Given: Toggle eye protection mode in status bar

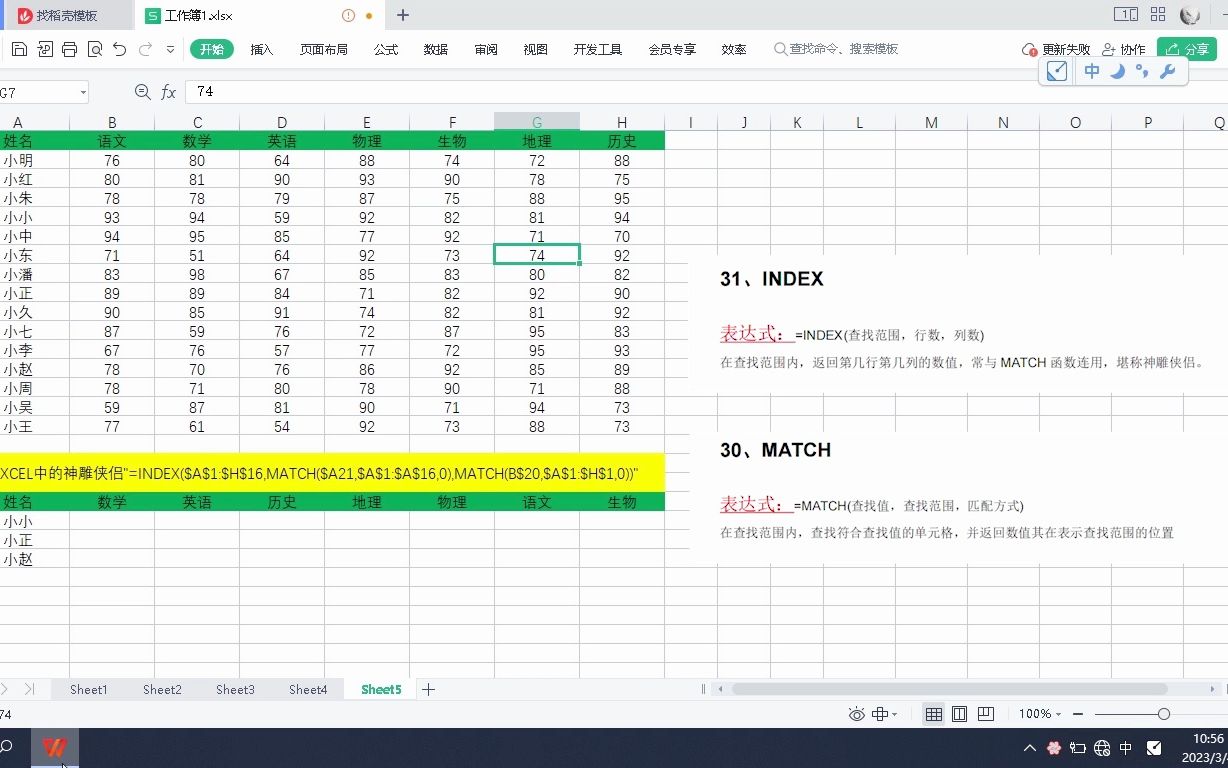Looking at the screenshot, I should click(x=857, y=714).
